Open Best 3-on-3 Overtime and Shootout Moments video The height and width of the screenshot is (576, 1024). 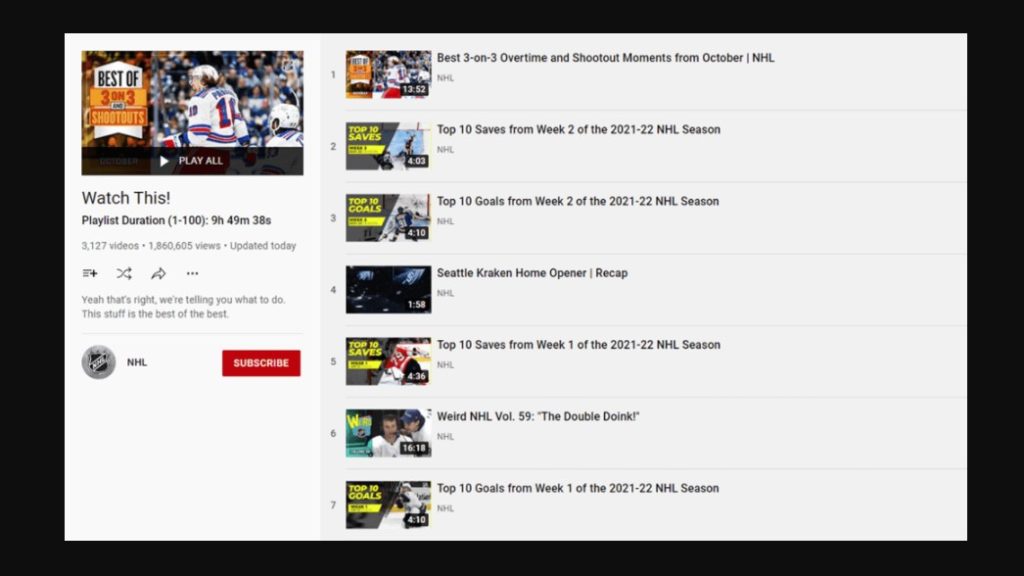pos(605,58)
